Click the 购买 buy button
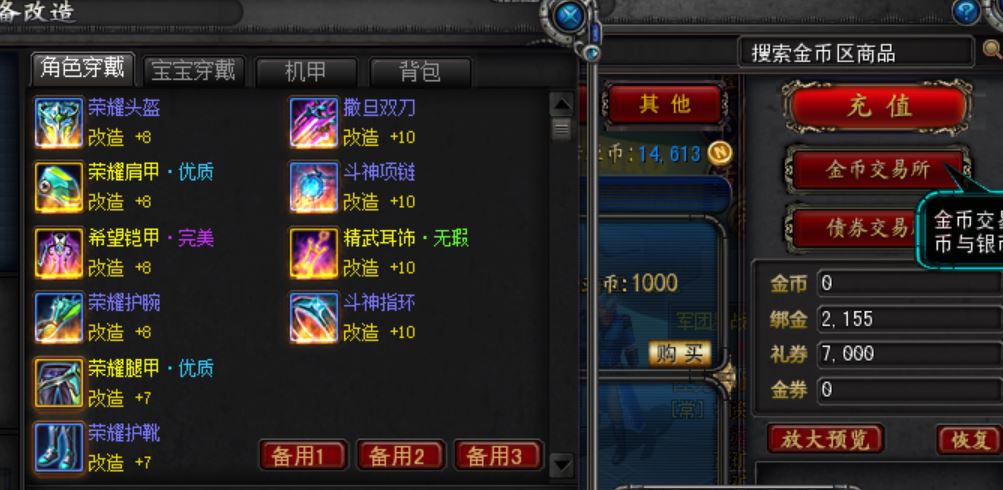Viewport: 1003px width, 490px height. pyautogui.click(x=680, y=353)
